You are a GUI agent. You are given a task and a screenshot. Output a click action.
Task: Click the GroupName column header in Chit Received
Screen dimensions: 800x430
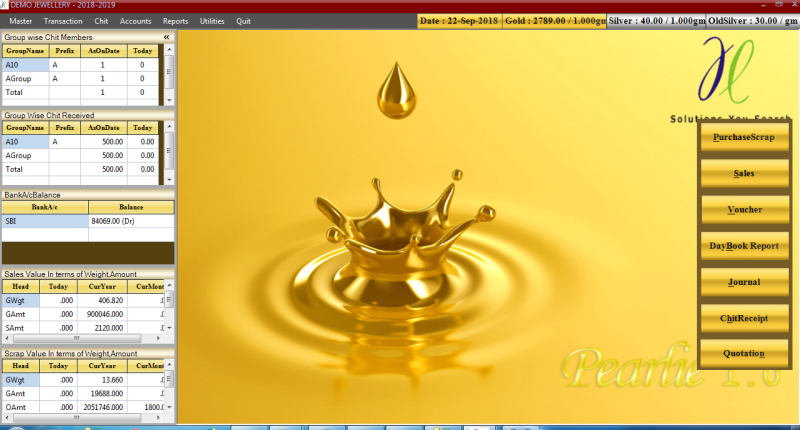[x=25, y=128]
